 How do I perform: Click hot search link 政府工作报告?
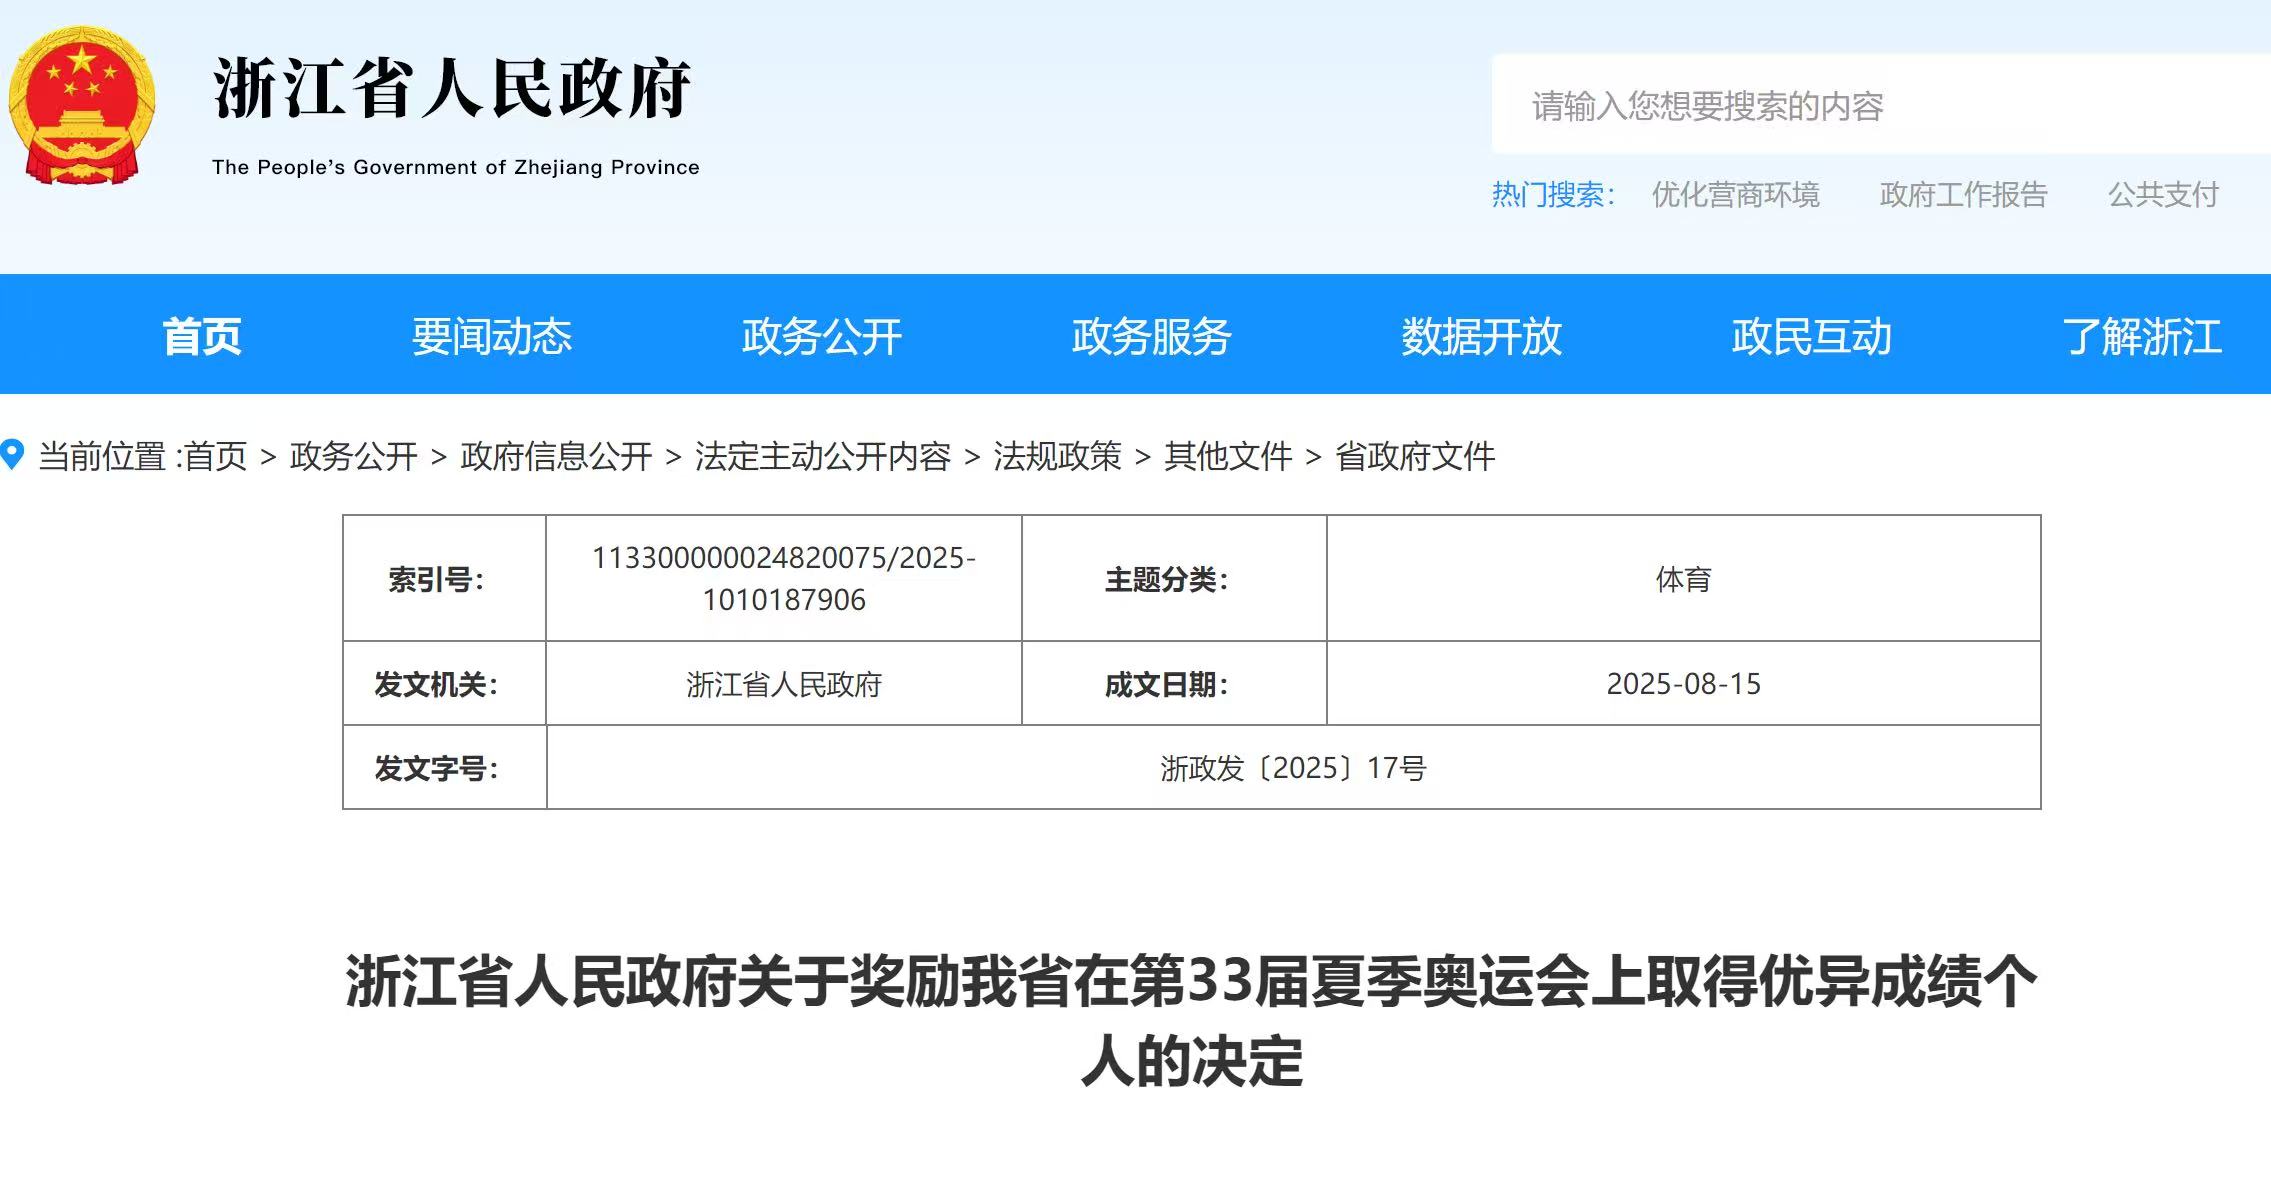(1963, 194)
